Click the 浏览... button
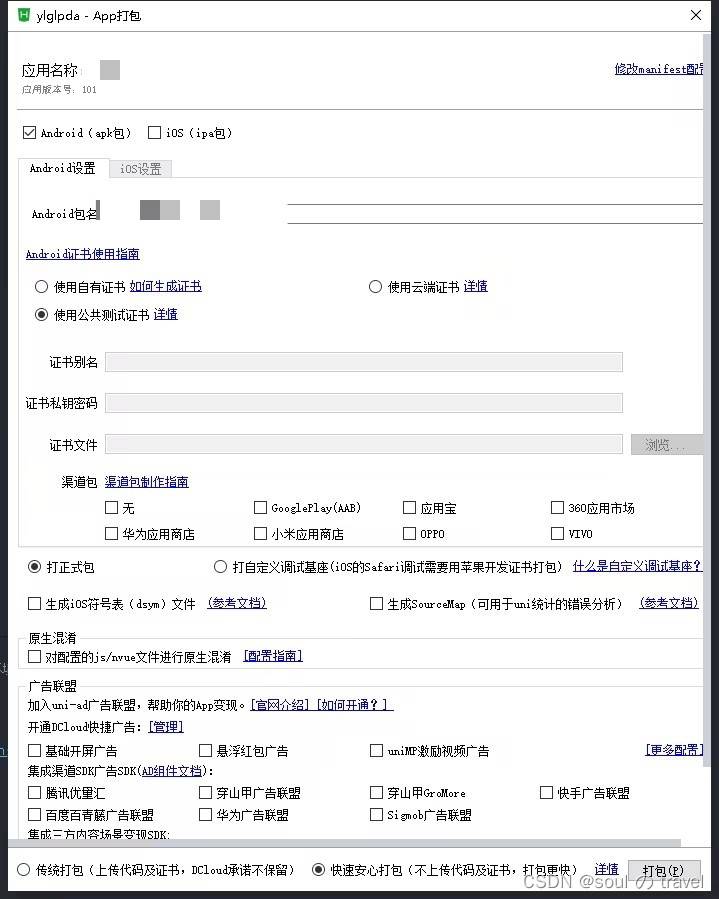 click(667, 444)
